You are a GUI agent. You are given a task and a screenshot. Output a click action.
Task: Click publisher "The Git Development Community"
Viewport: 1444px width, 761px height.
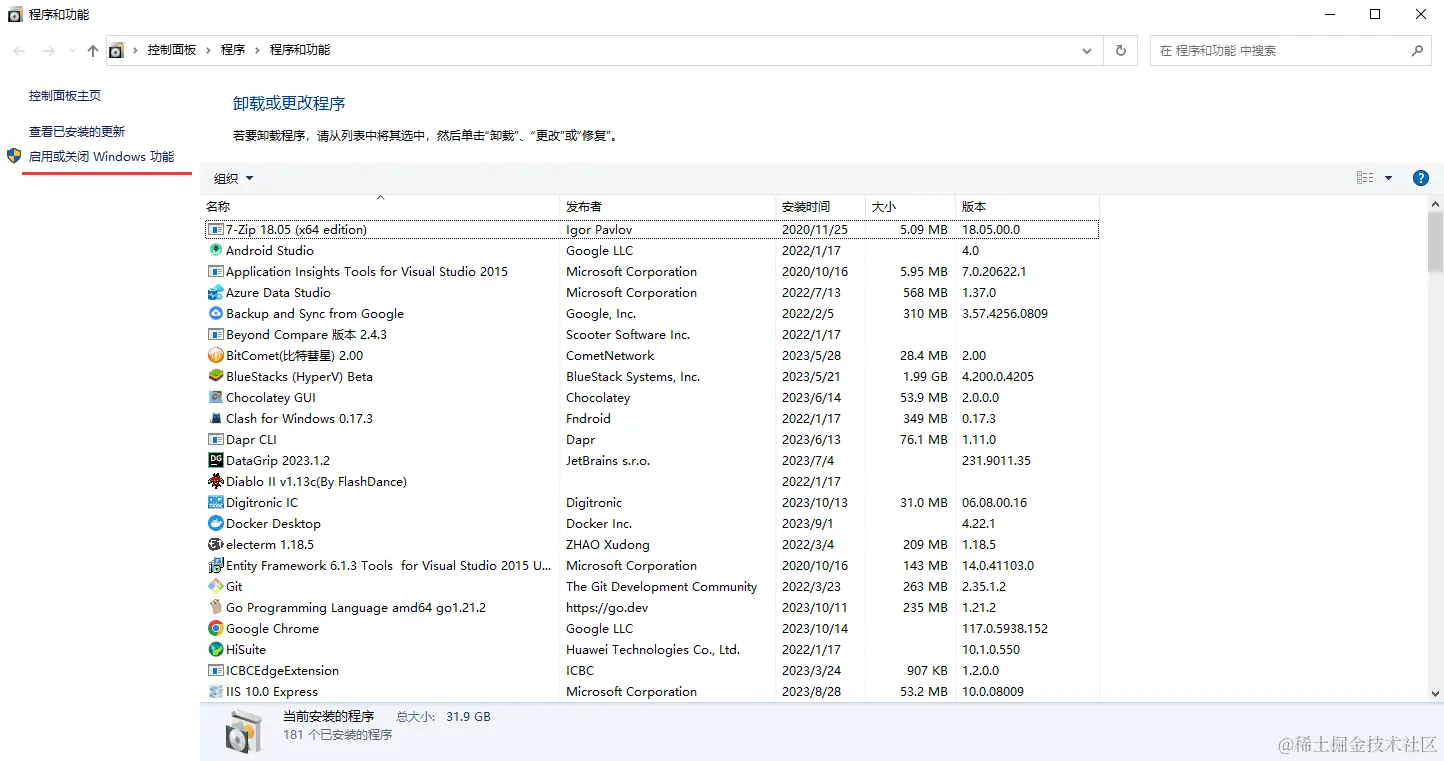click(x=662, y=587)
